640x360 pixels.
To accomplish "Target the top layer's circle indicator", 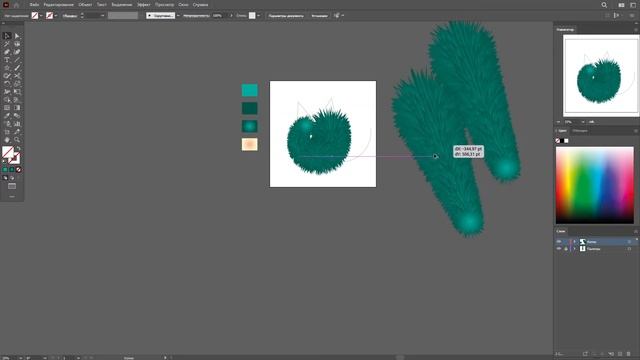I will tap(629, 242).
